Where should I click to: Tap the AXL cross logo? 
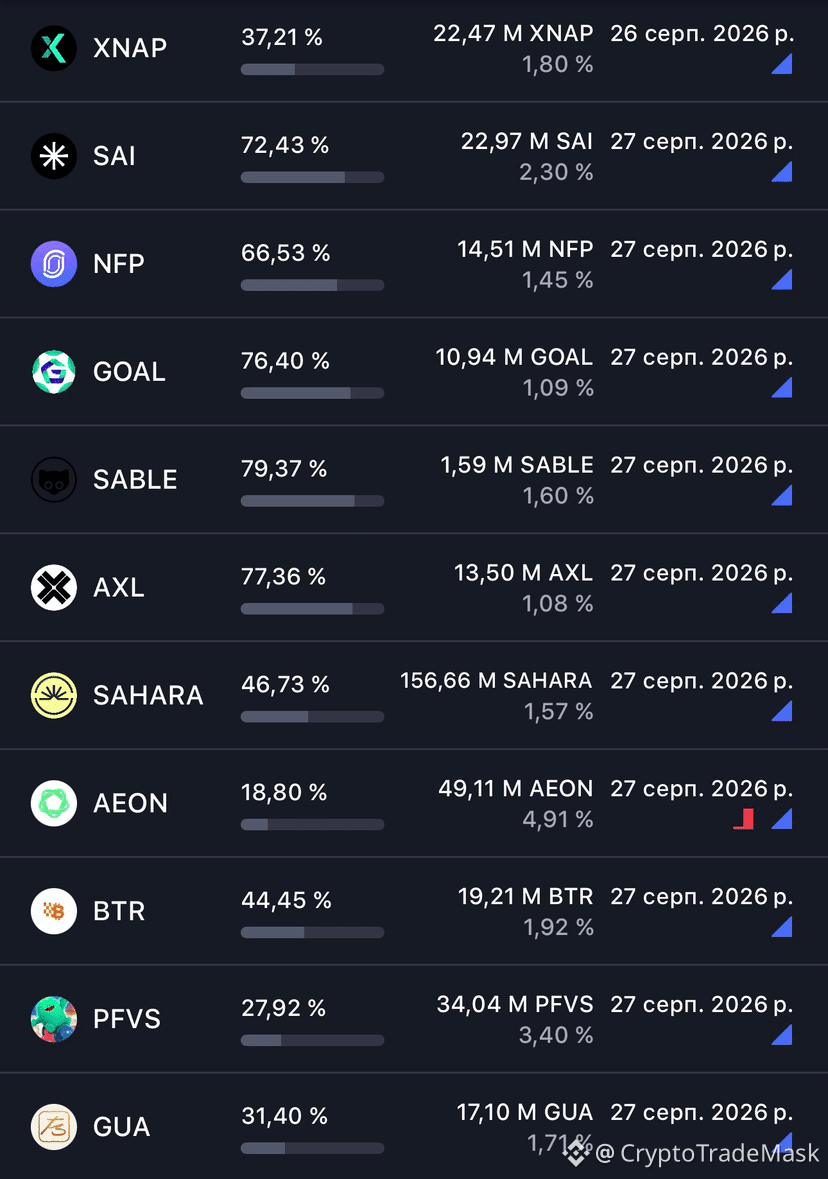pos(53,587)
